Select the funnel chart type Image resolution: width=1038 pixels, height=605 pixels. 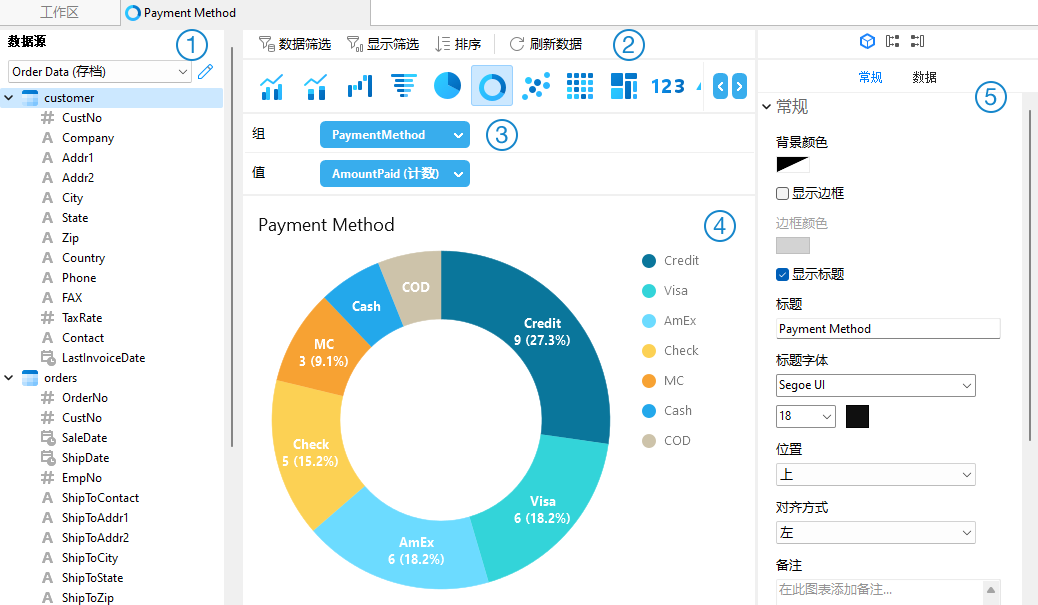403,87
